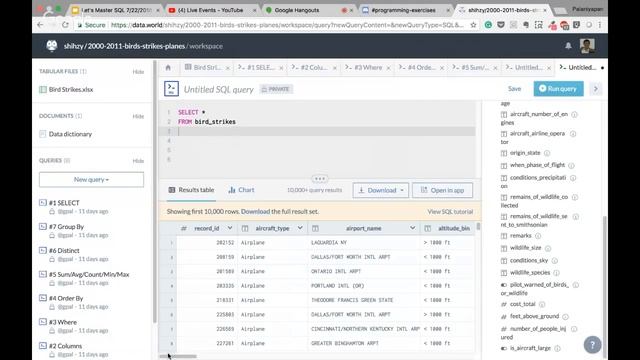Viewport: 640px width, 360px height.
Task: Click the browser address bar
Action: 288,25
